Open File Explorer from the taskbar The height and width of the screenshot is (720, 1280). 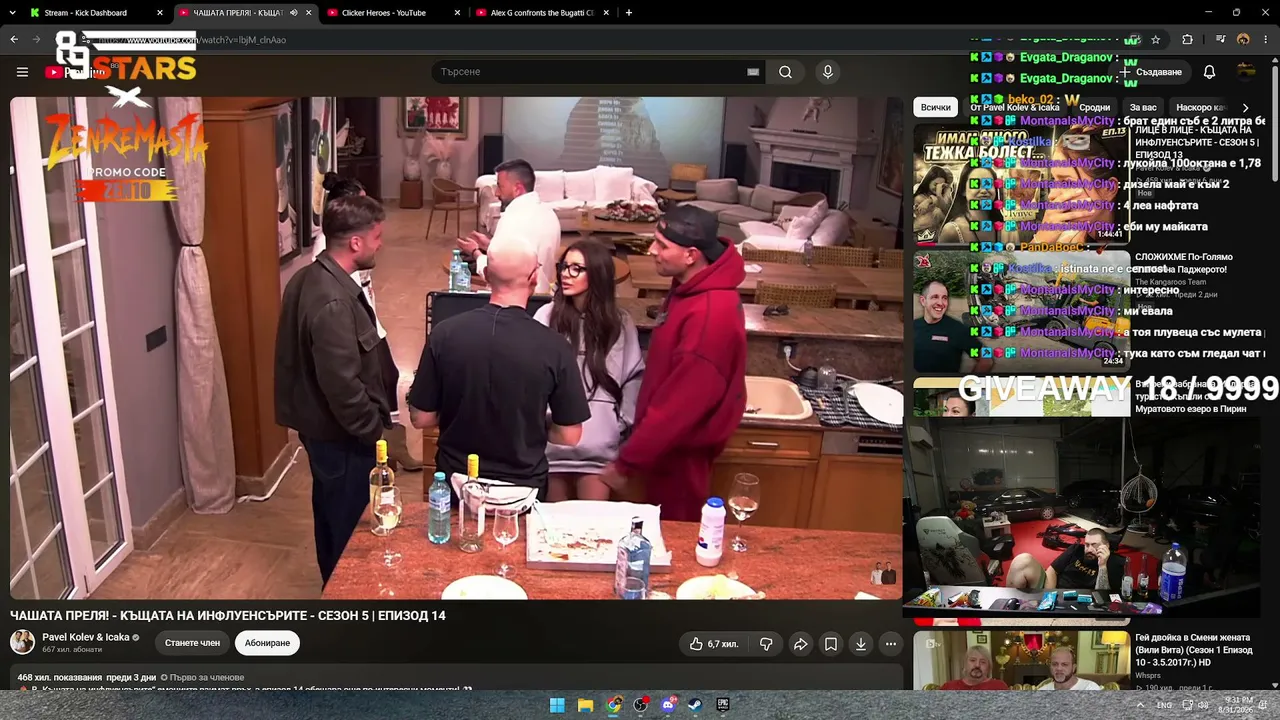click(x=585, y=705)
